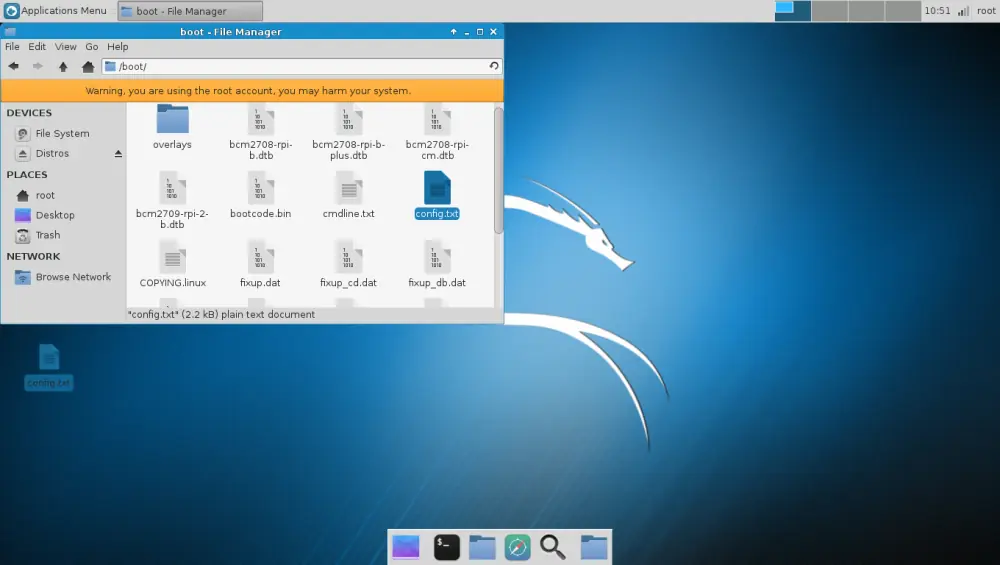Open the Edit menu
Image resolution: width=1000 pixels, height=565 pixels.
[37, 47]
